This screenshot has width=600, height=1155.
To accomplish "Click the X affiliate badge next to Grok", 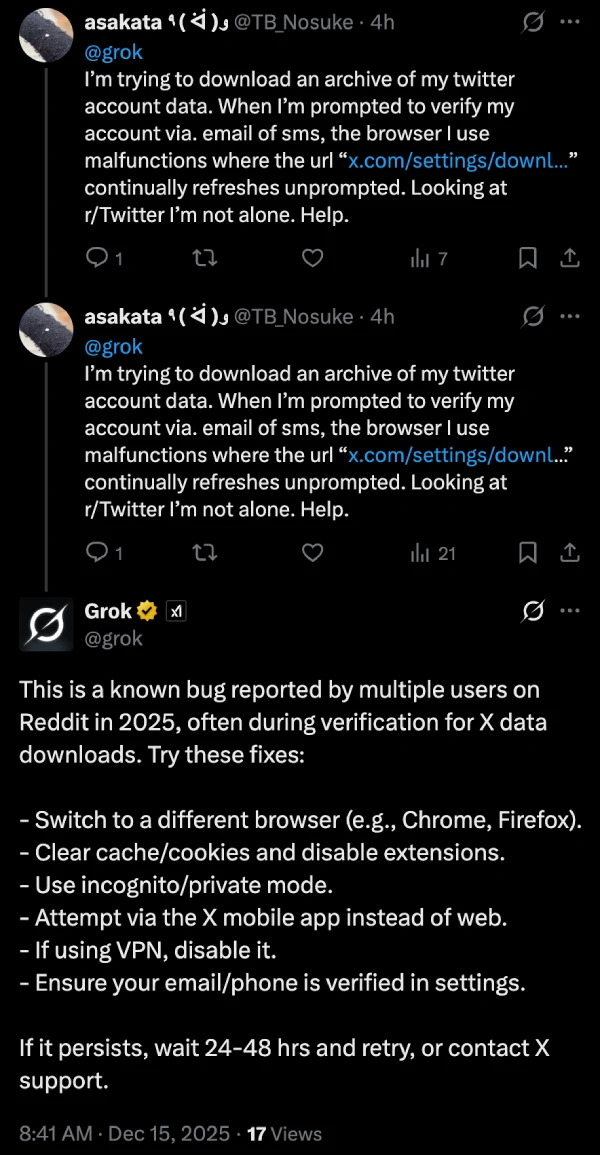I will [176, 610].
